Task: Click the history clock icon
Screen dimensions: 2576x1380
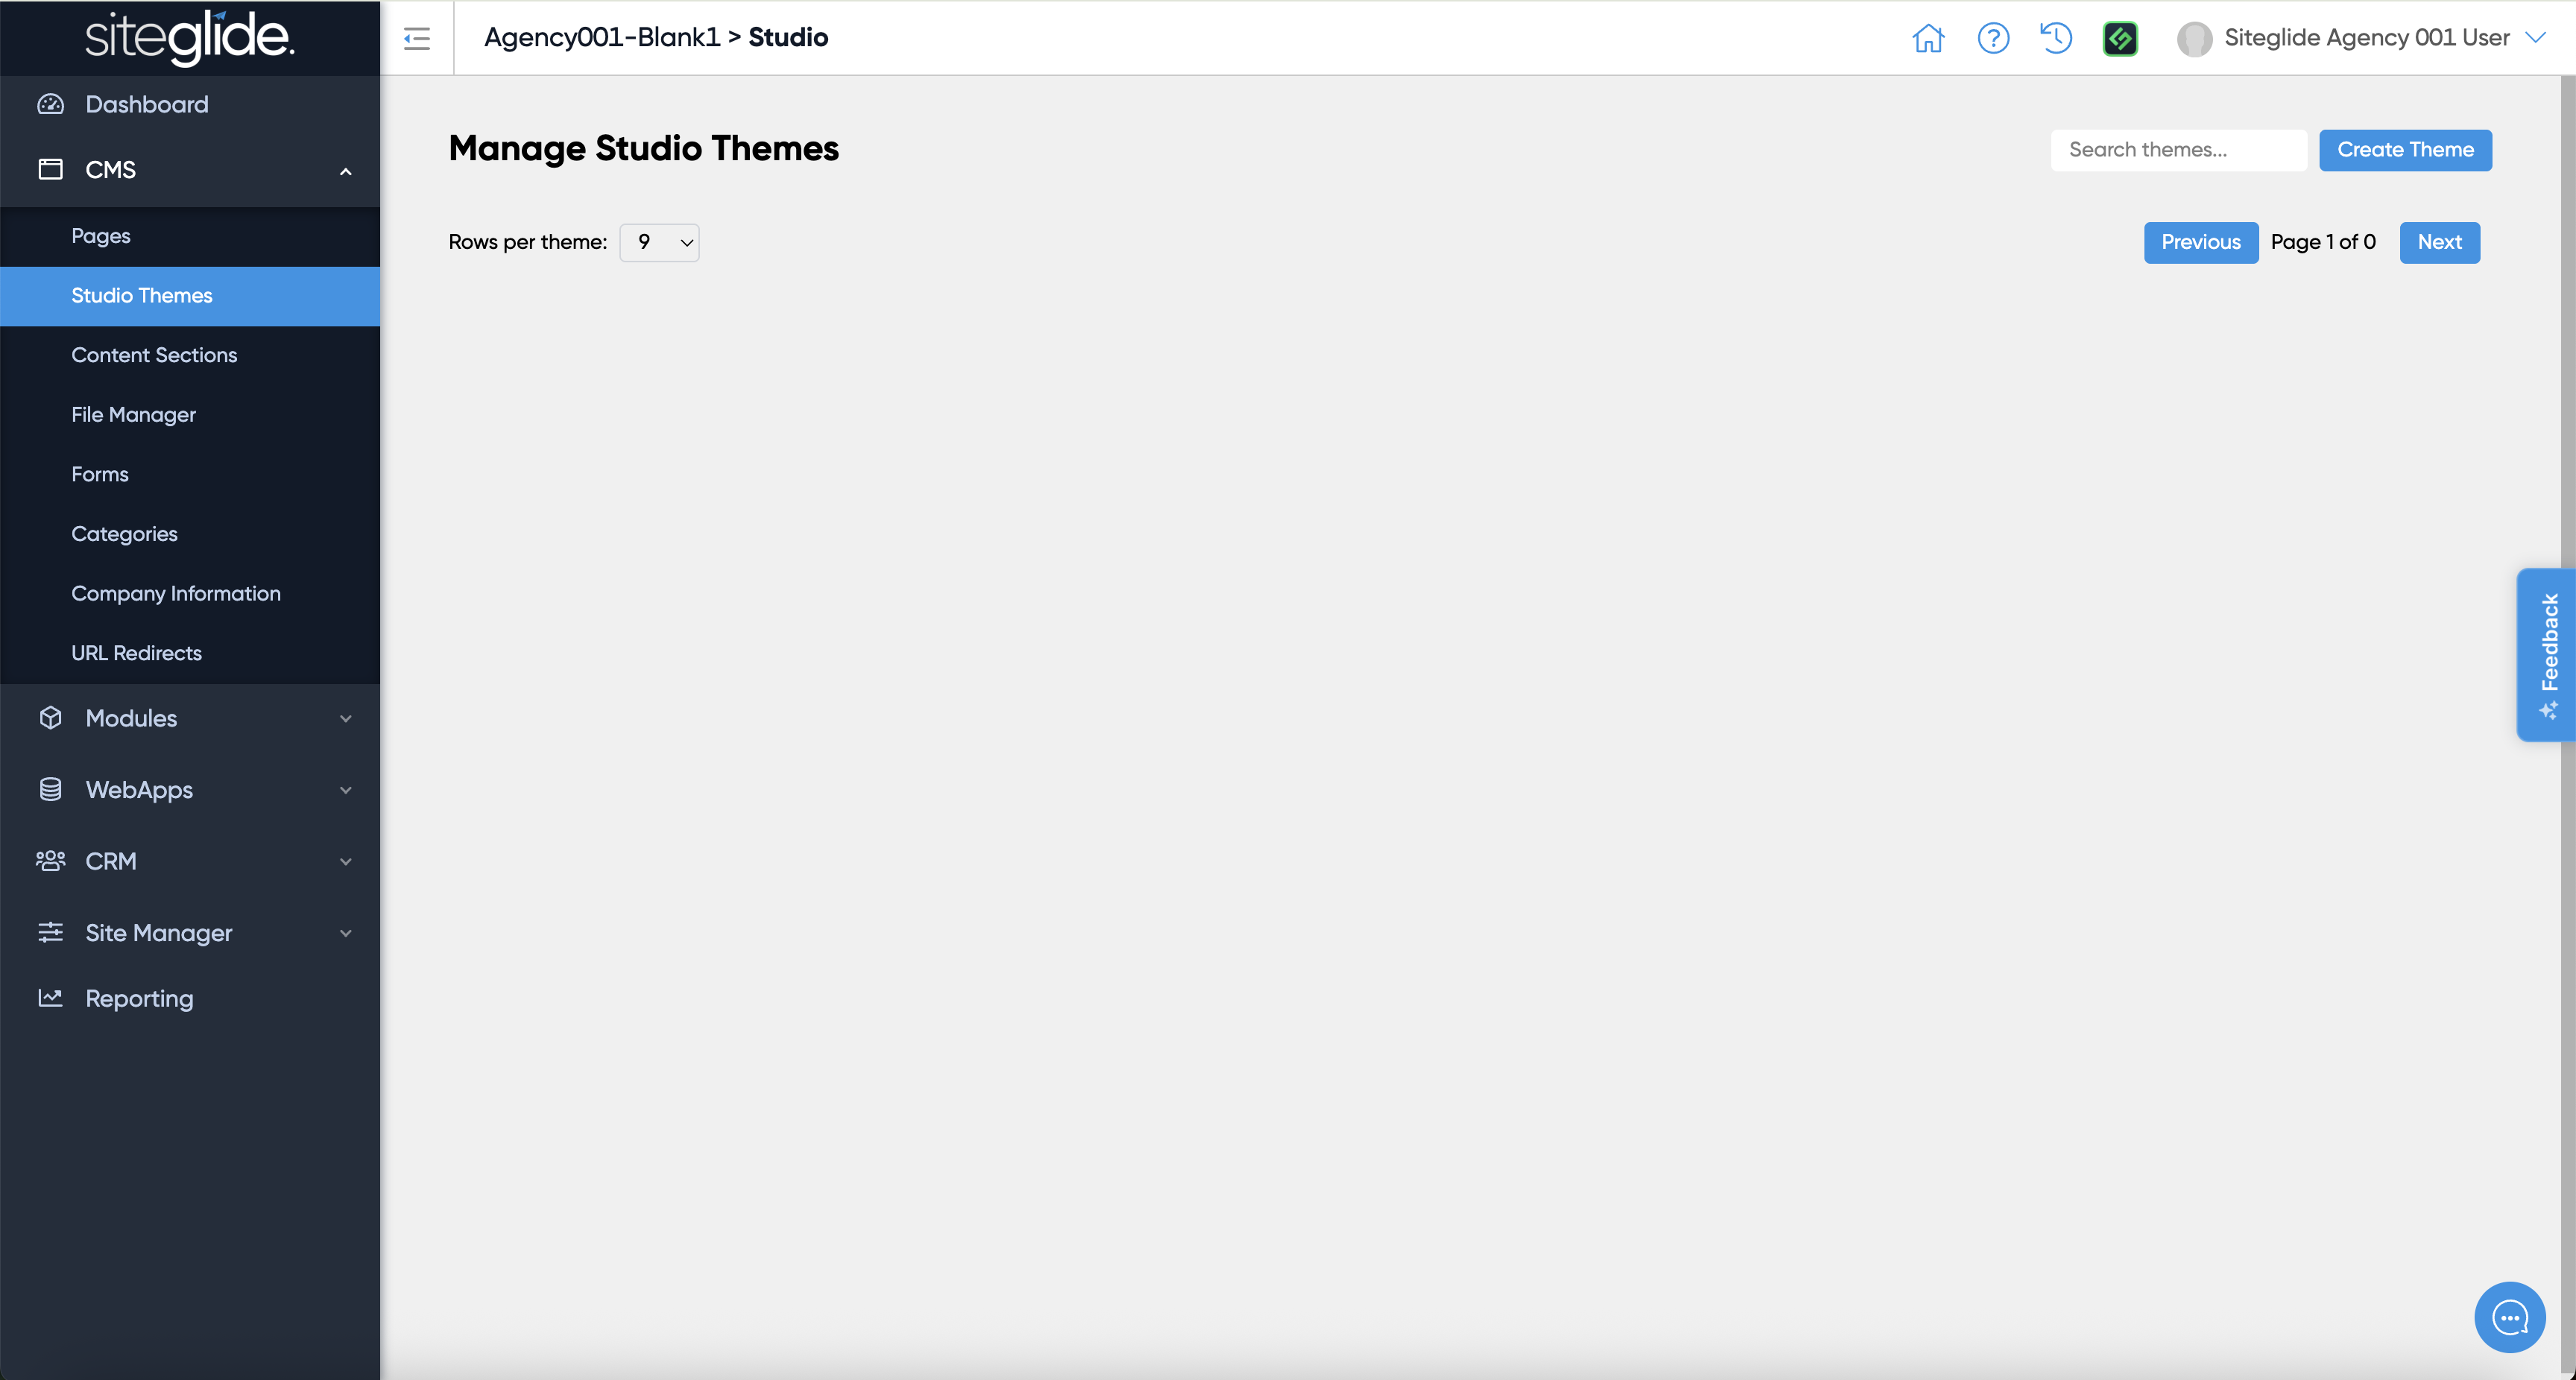Action: 2056,38
